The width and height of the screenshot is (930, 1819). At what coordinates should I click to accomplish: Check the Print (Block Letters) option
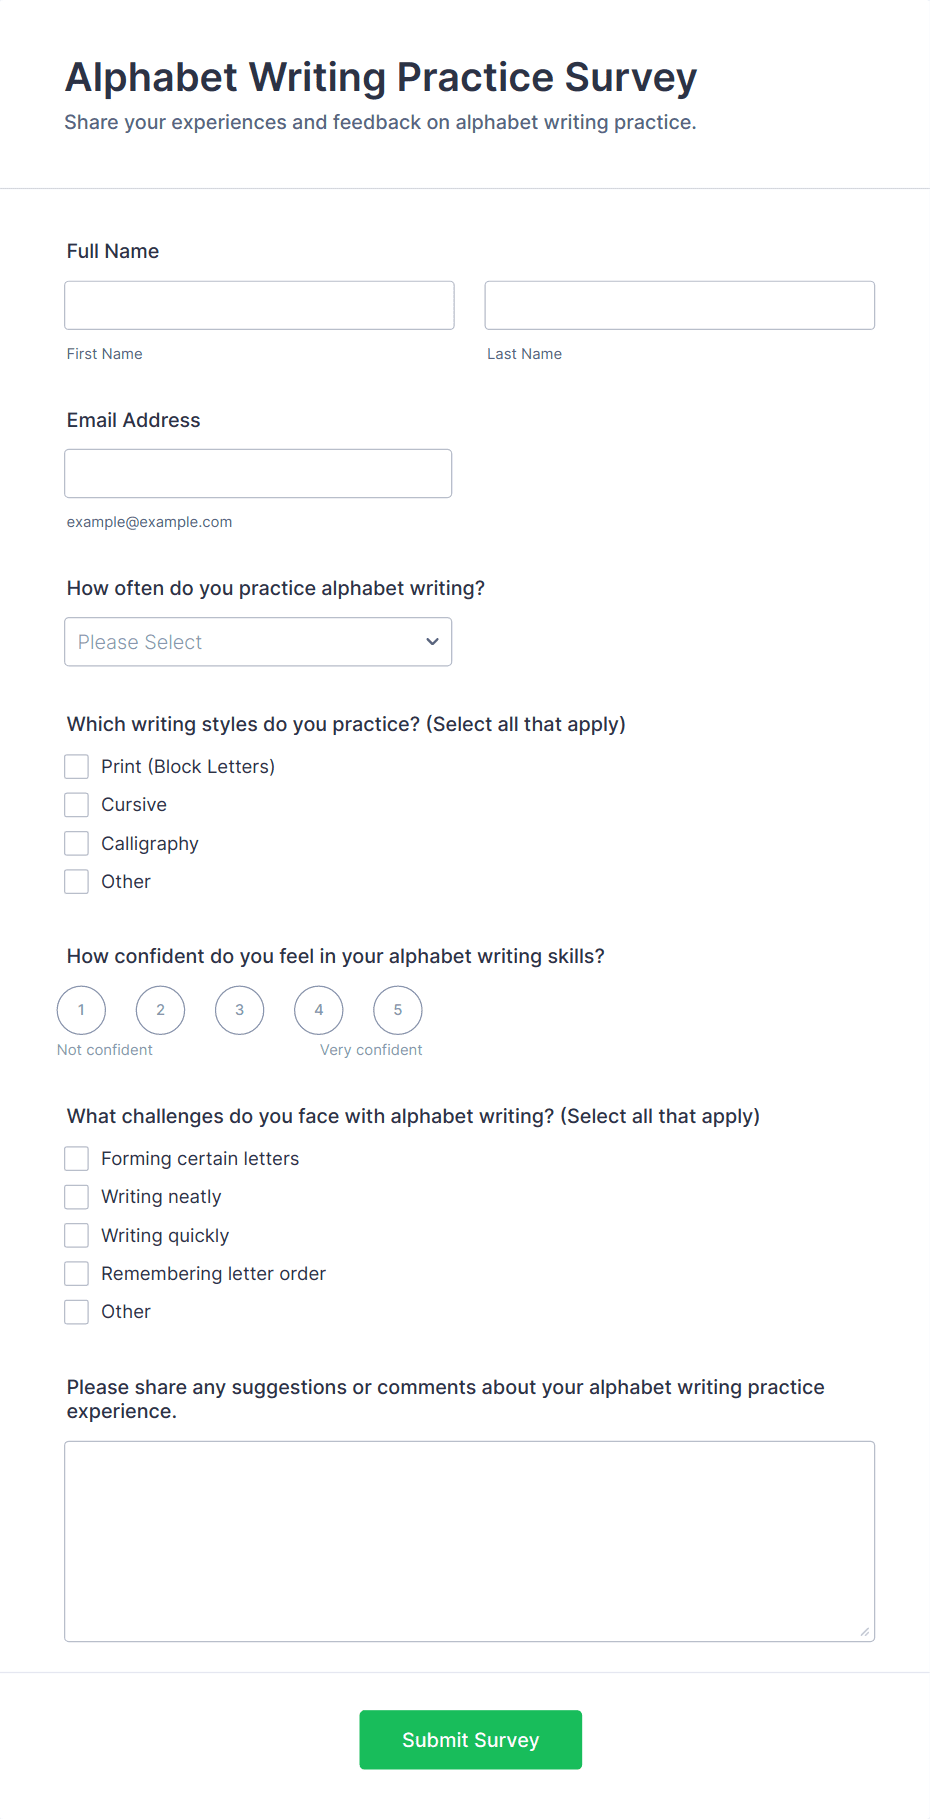point(77,767)
